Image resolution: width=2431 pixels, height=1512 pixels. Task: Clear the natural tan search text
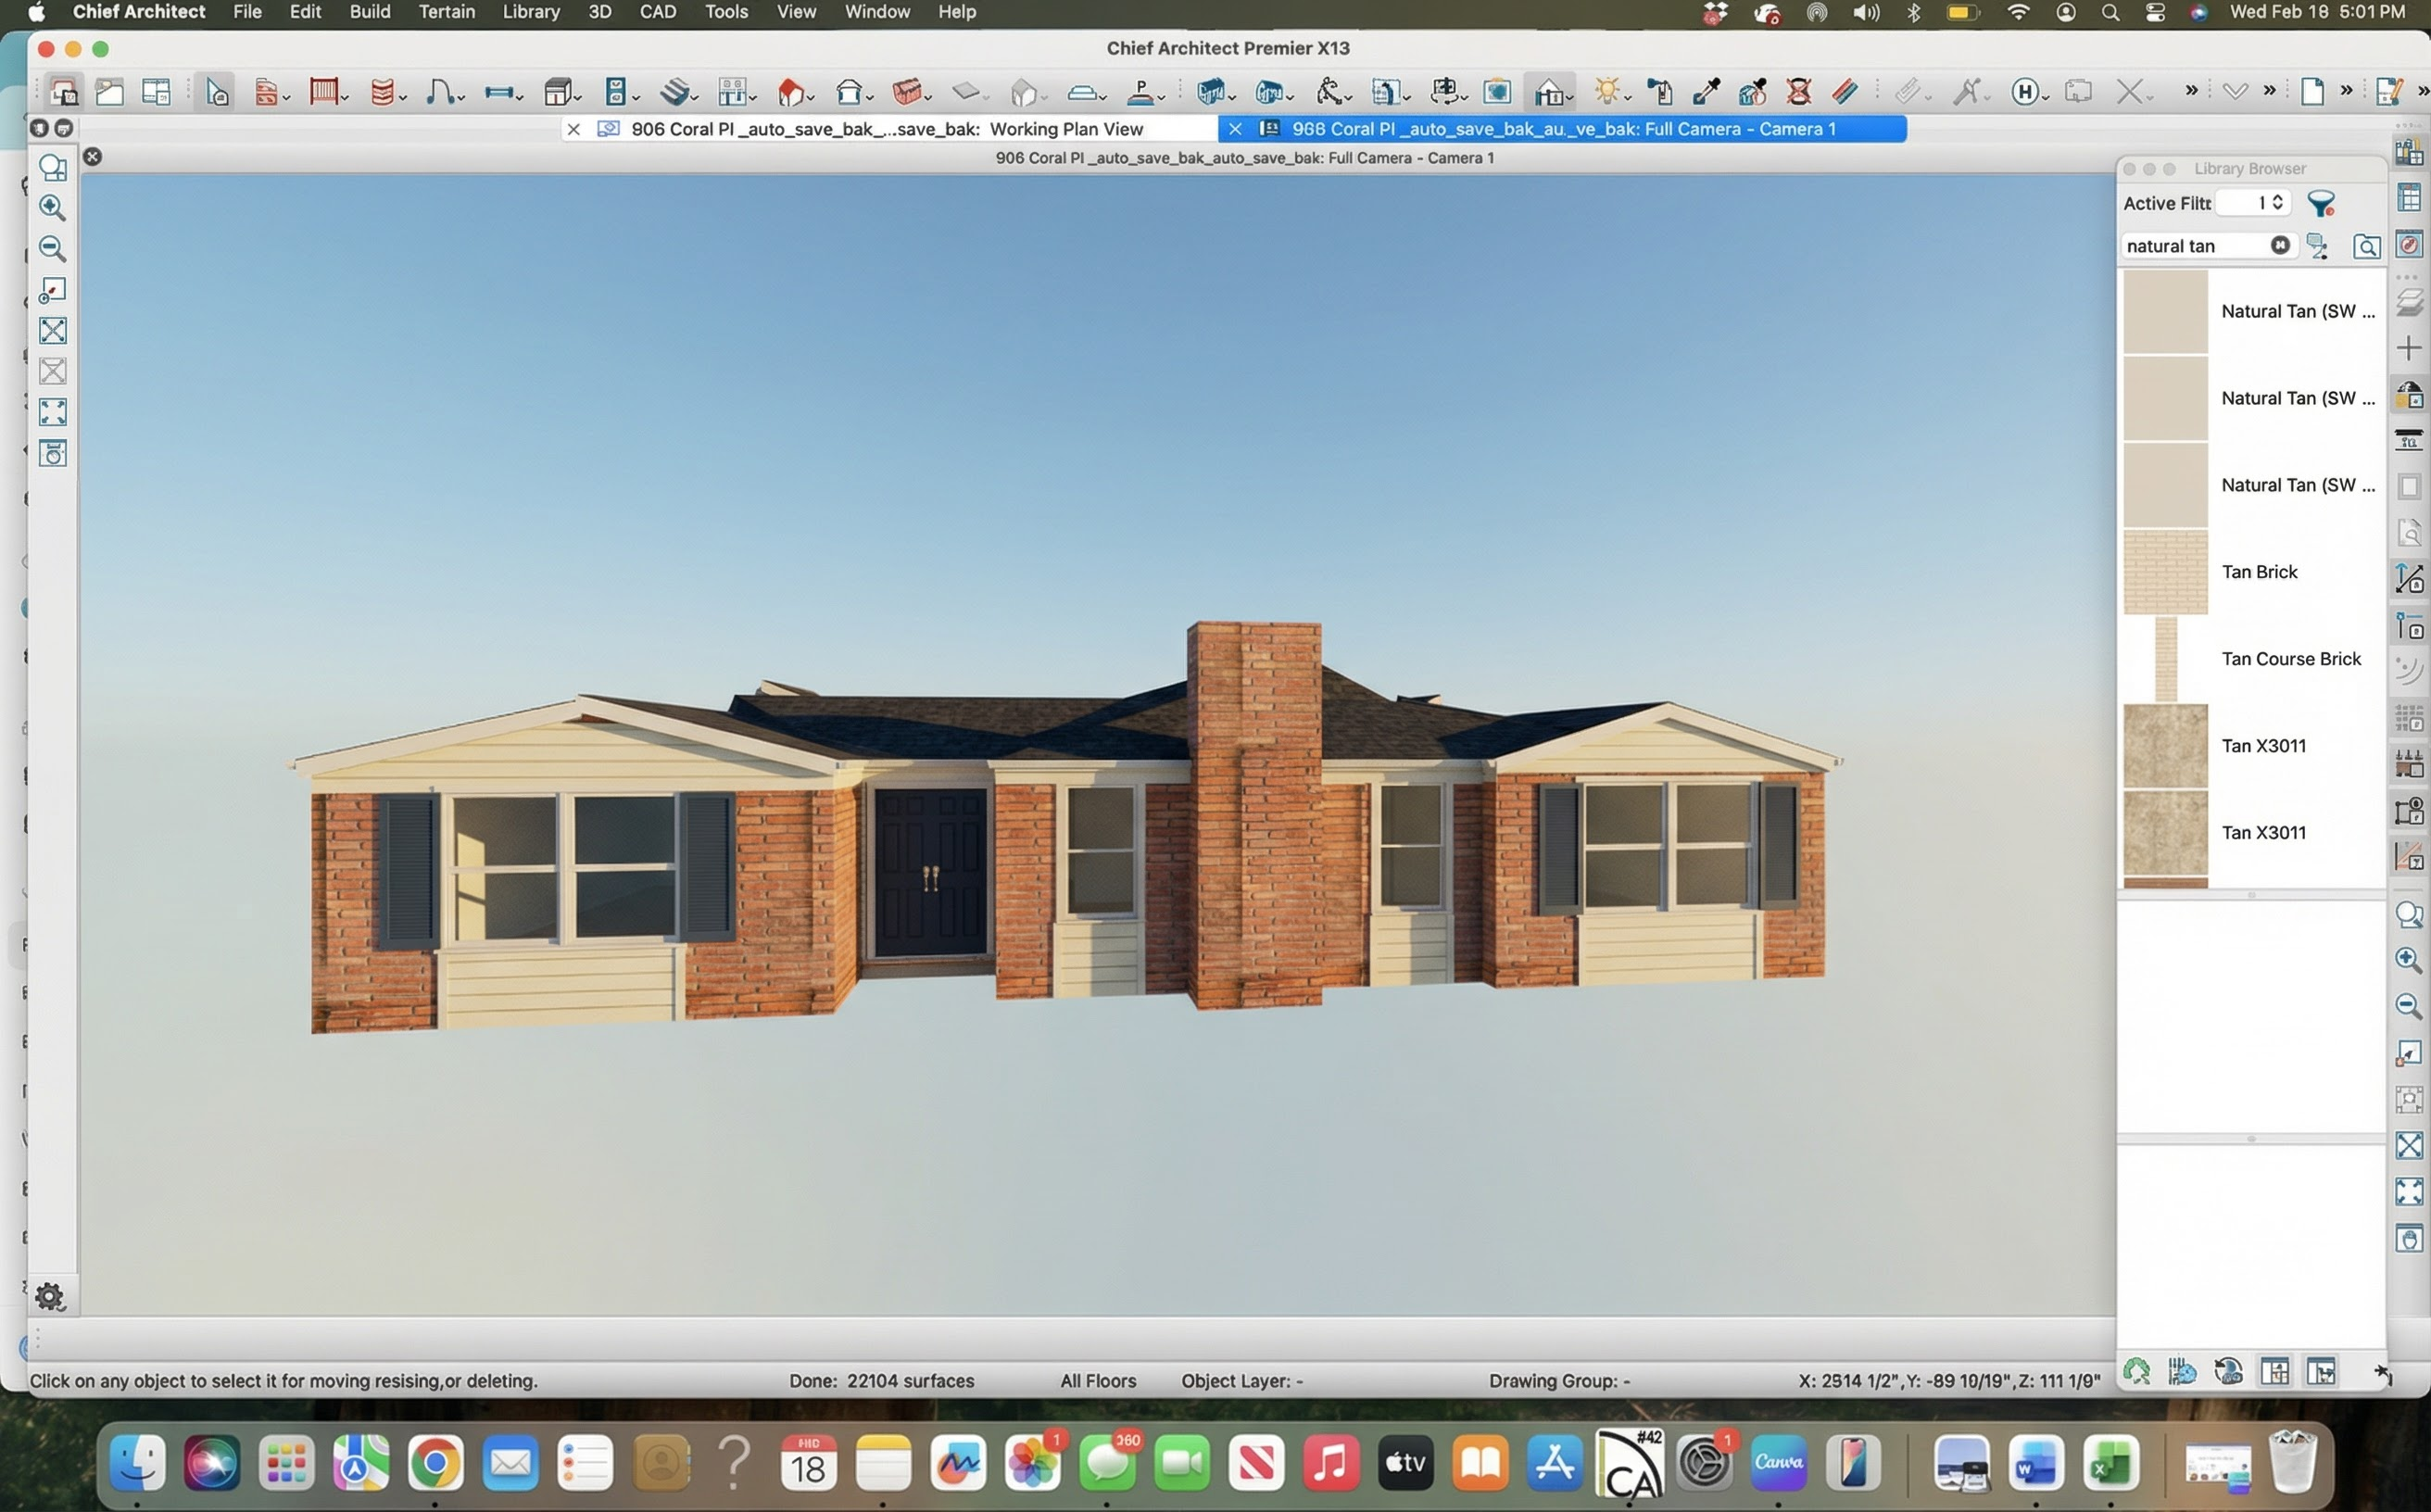click(x=2279, y=246)
